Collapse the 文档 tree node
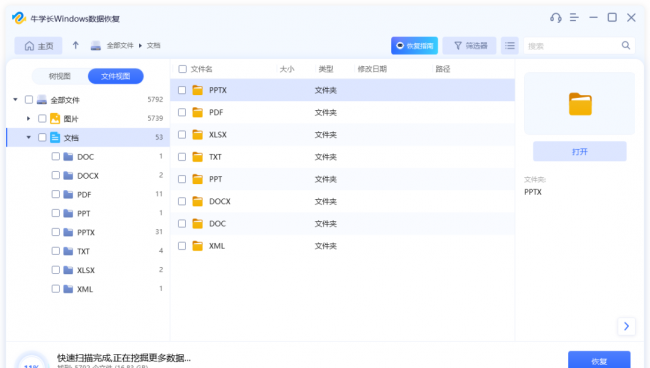 (x=29, y=137)
